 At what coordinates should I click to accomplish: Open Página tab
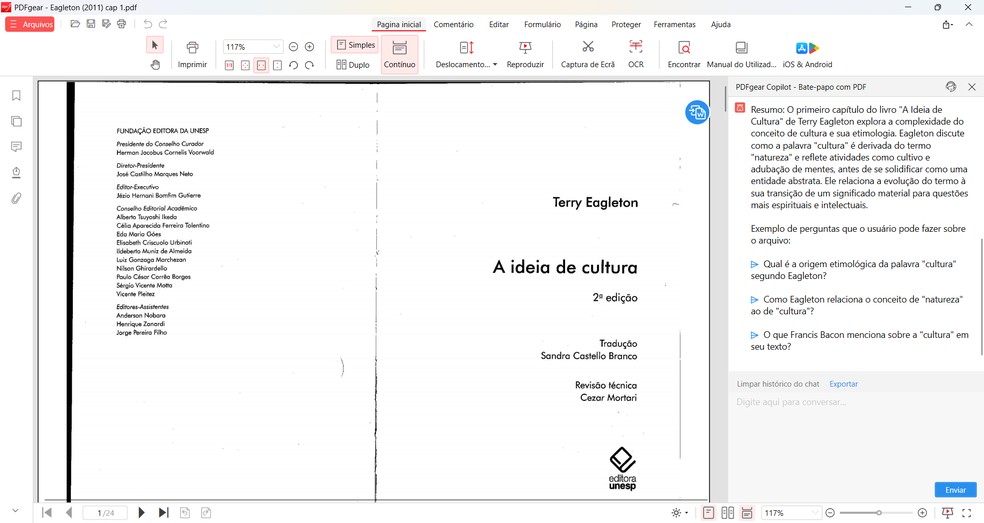tap(586, 24)
